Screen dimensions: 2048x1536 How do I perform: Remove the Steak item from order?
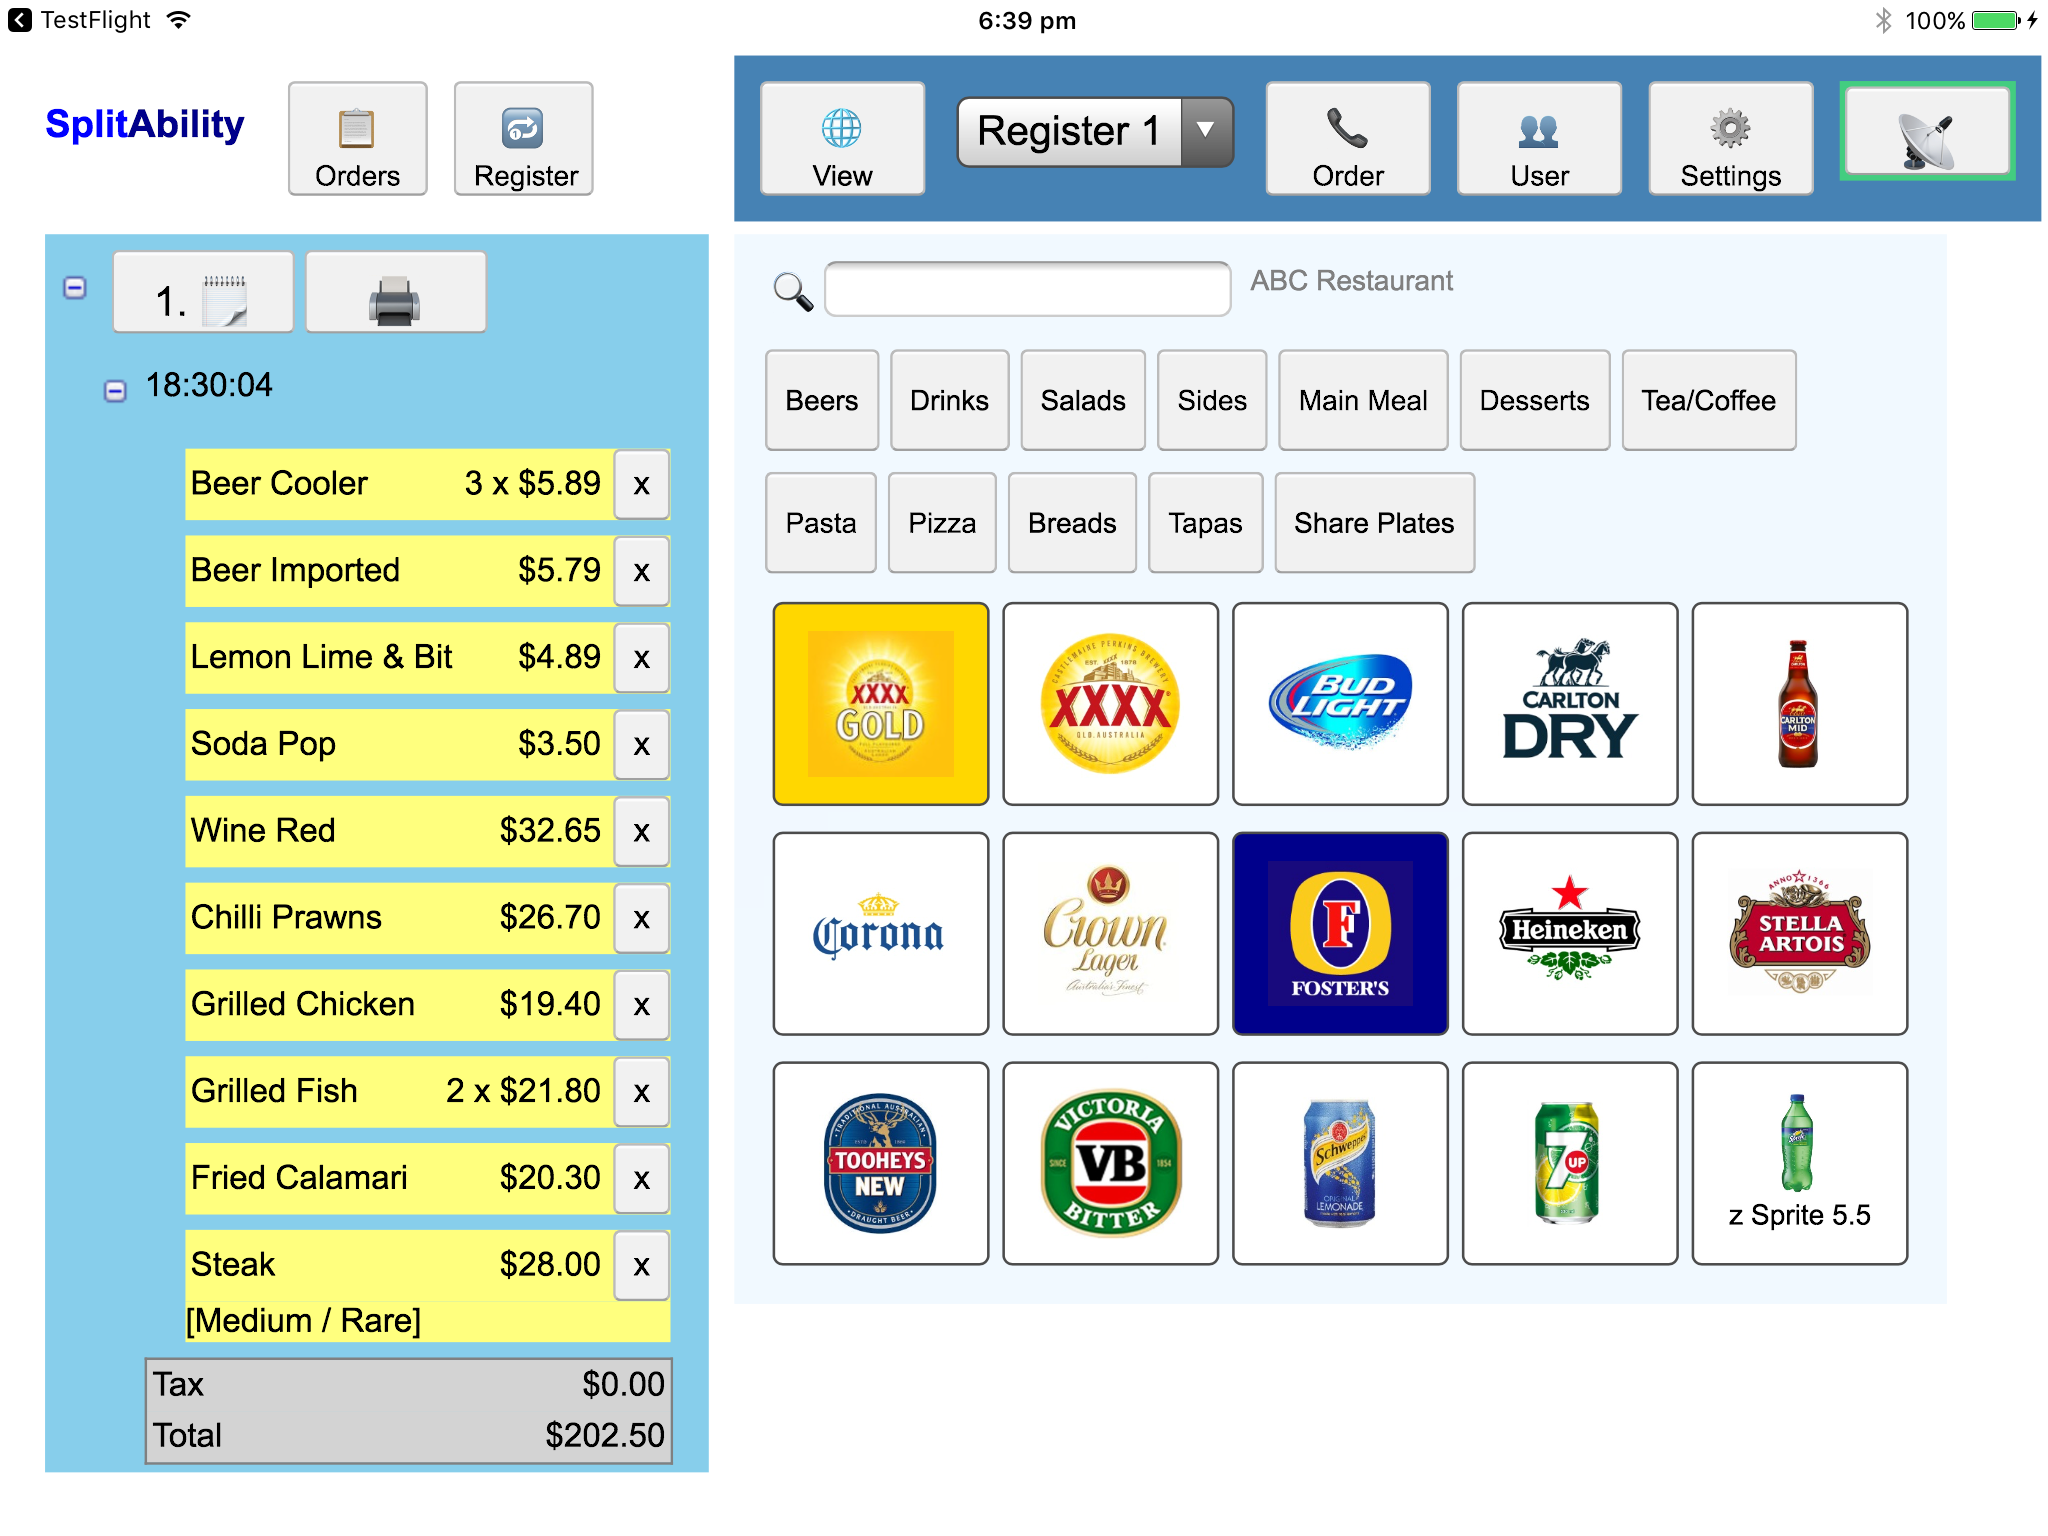click(x=641, y=1266)
